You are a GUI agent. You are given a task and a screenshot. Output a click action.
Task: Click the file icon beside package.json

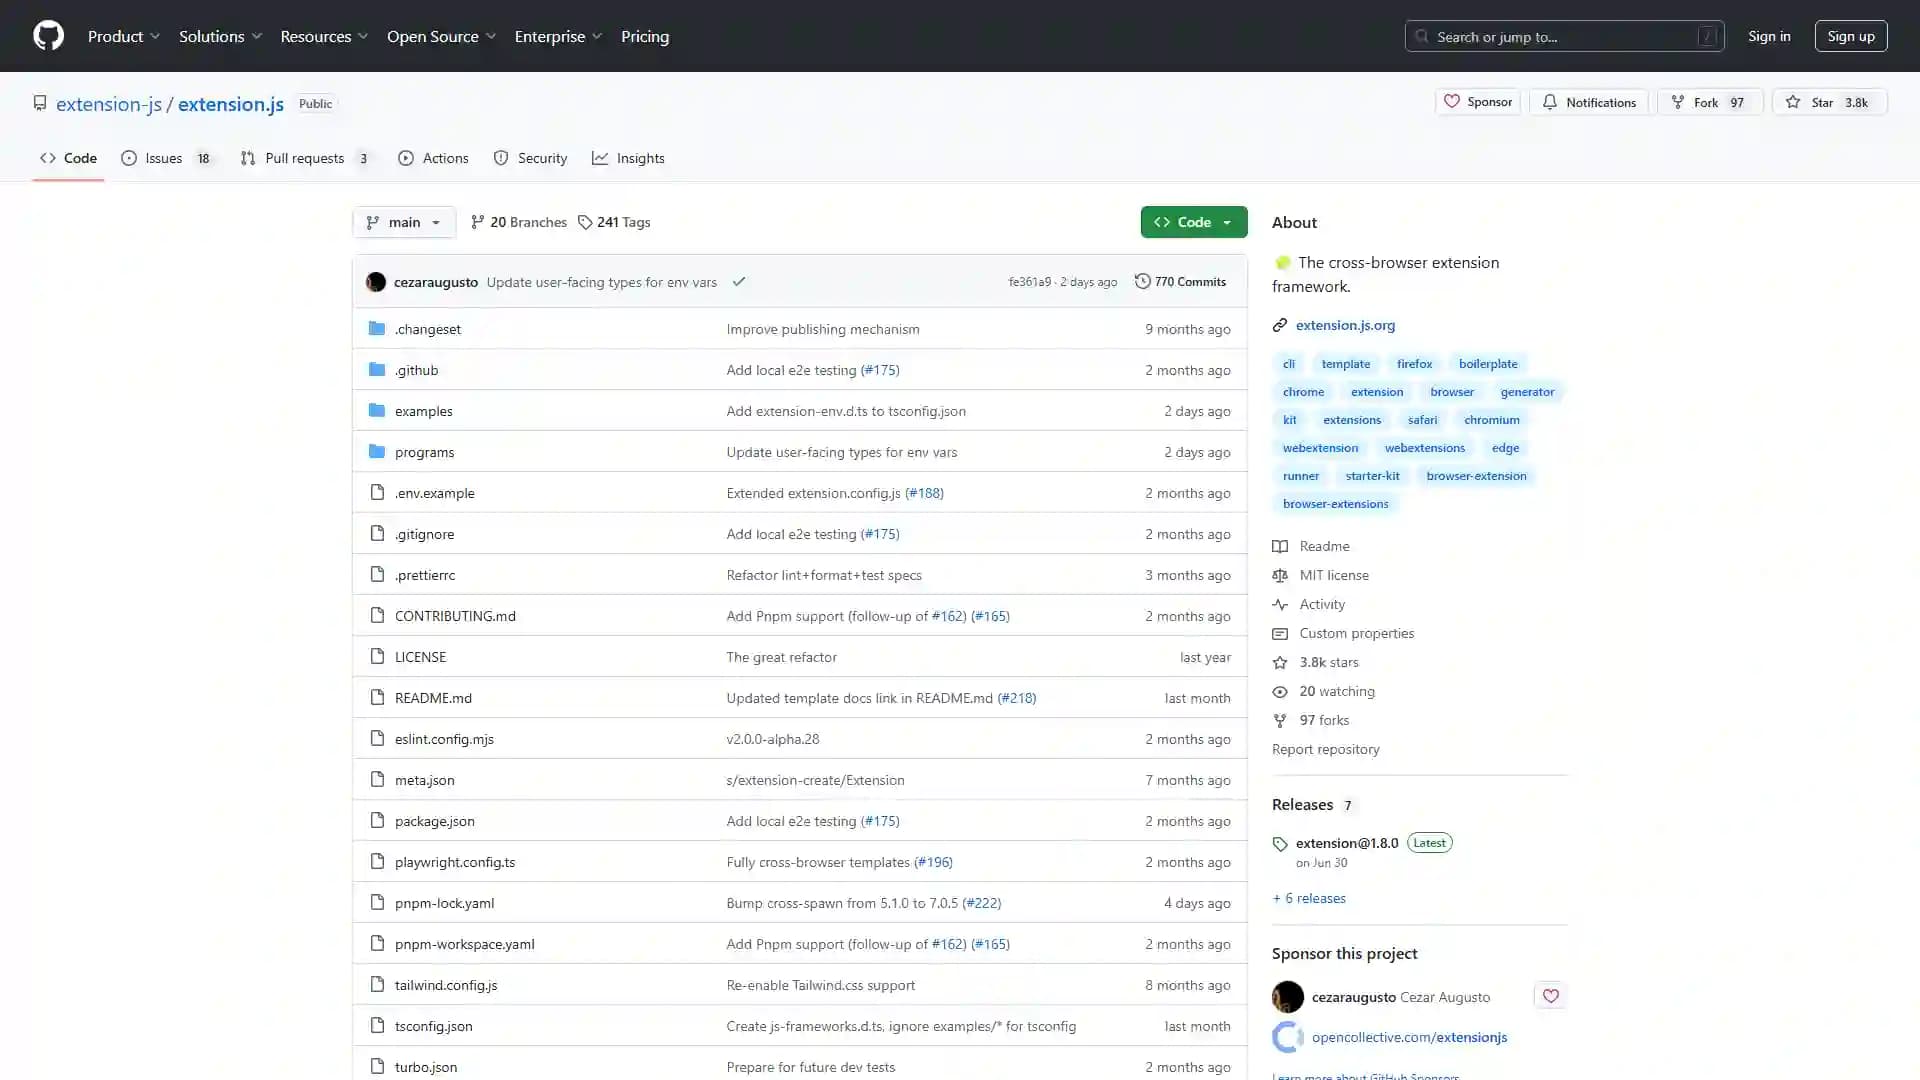tap(377, 820)
